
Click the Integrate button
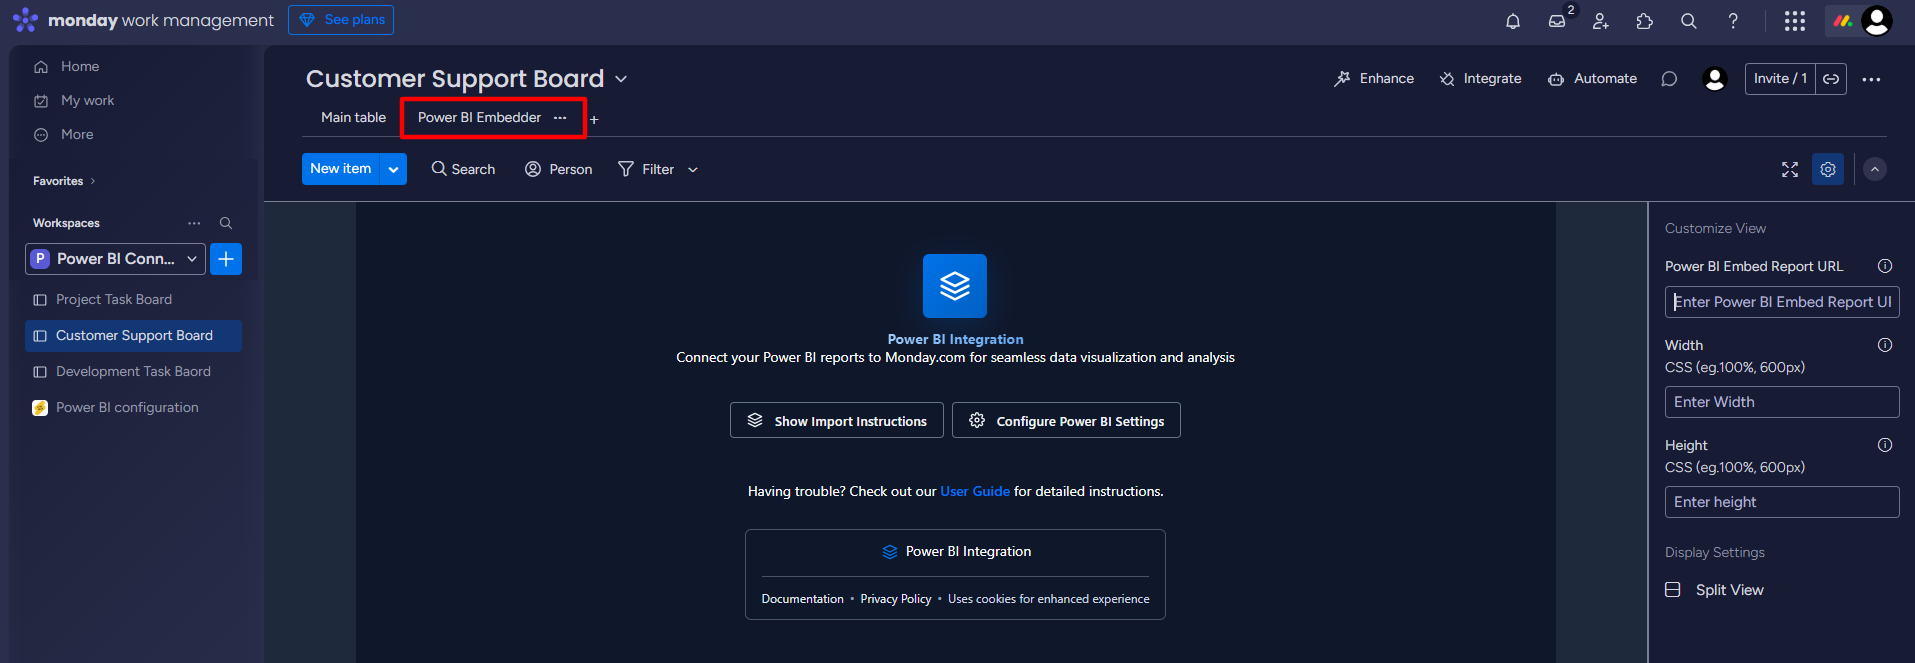click(x=1480, y=79)
